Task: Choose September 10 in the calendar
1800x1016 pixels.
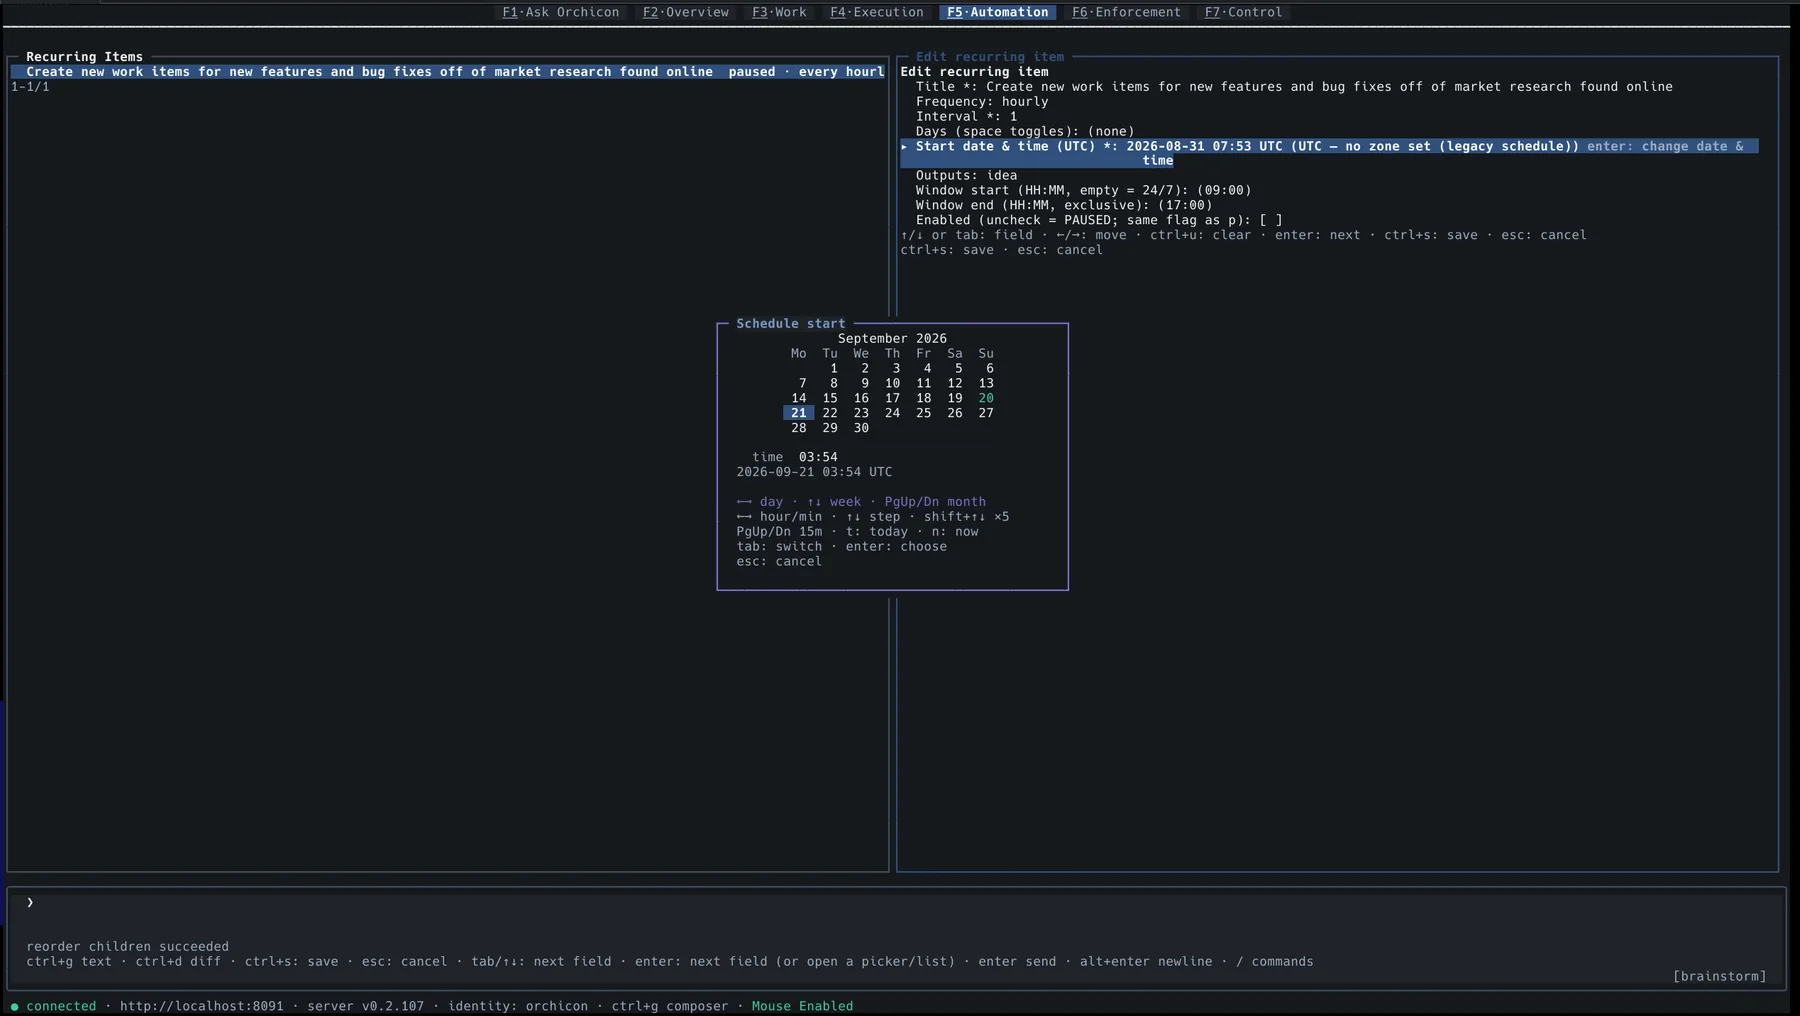Action: (x=892, y=384)
